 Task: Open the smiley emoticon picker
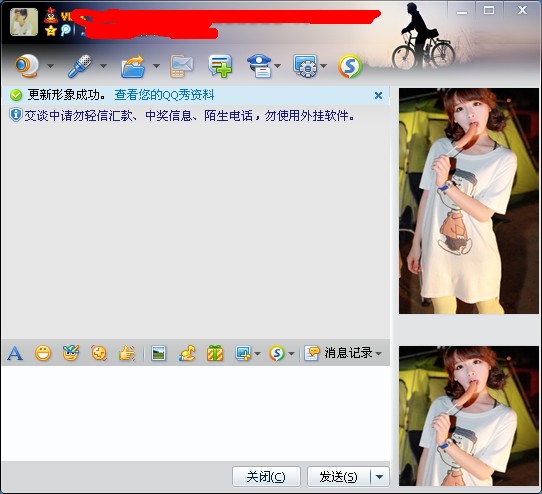(x=43, y=353)
